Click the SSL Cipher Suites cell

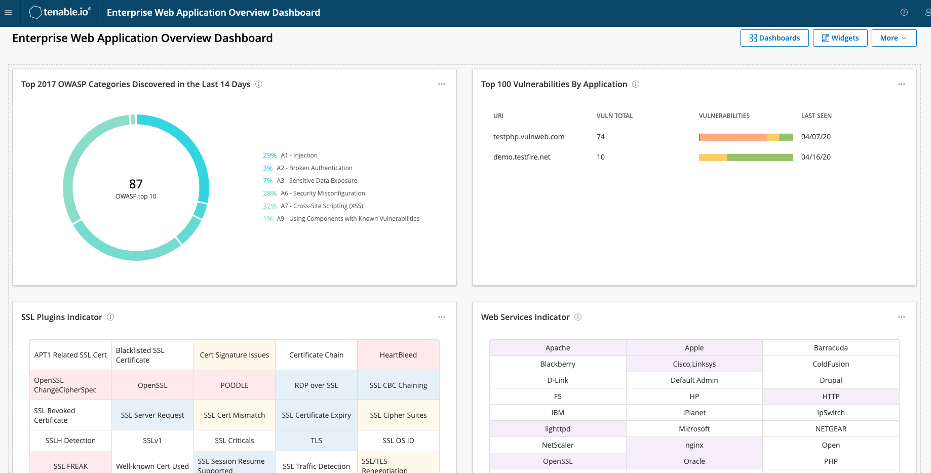coord(398,415)
